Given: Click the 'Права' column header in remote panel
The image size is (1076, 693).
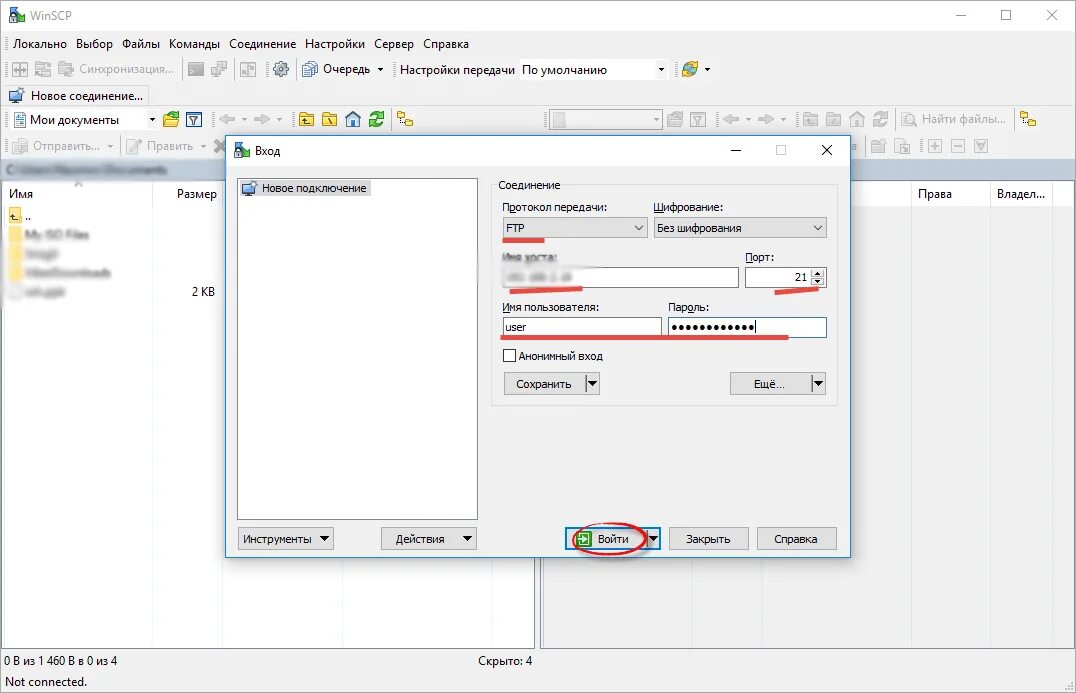Looking at the screenshot, I should point(950,193).
